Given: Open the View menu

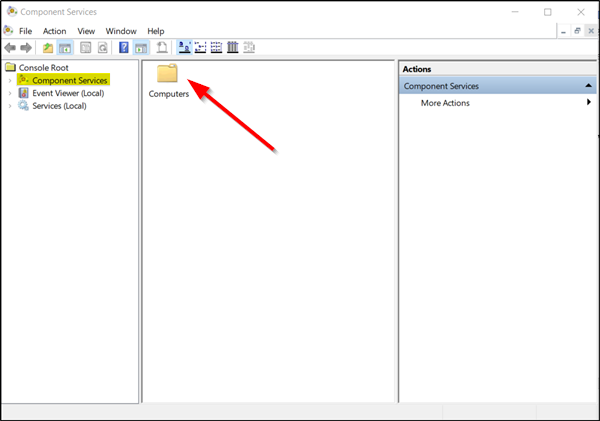Looking at the screenshot, I should click(x=86, y=31).
